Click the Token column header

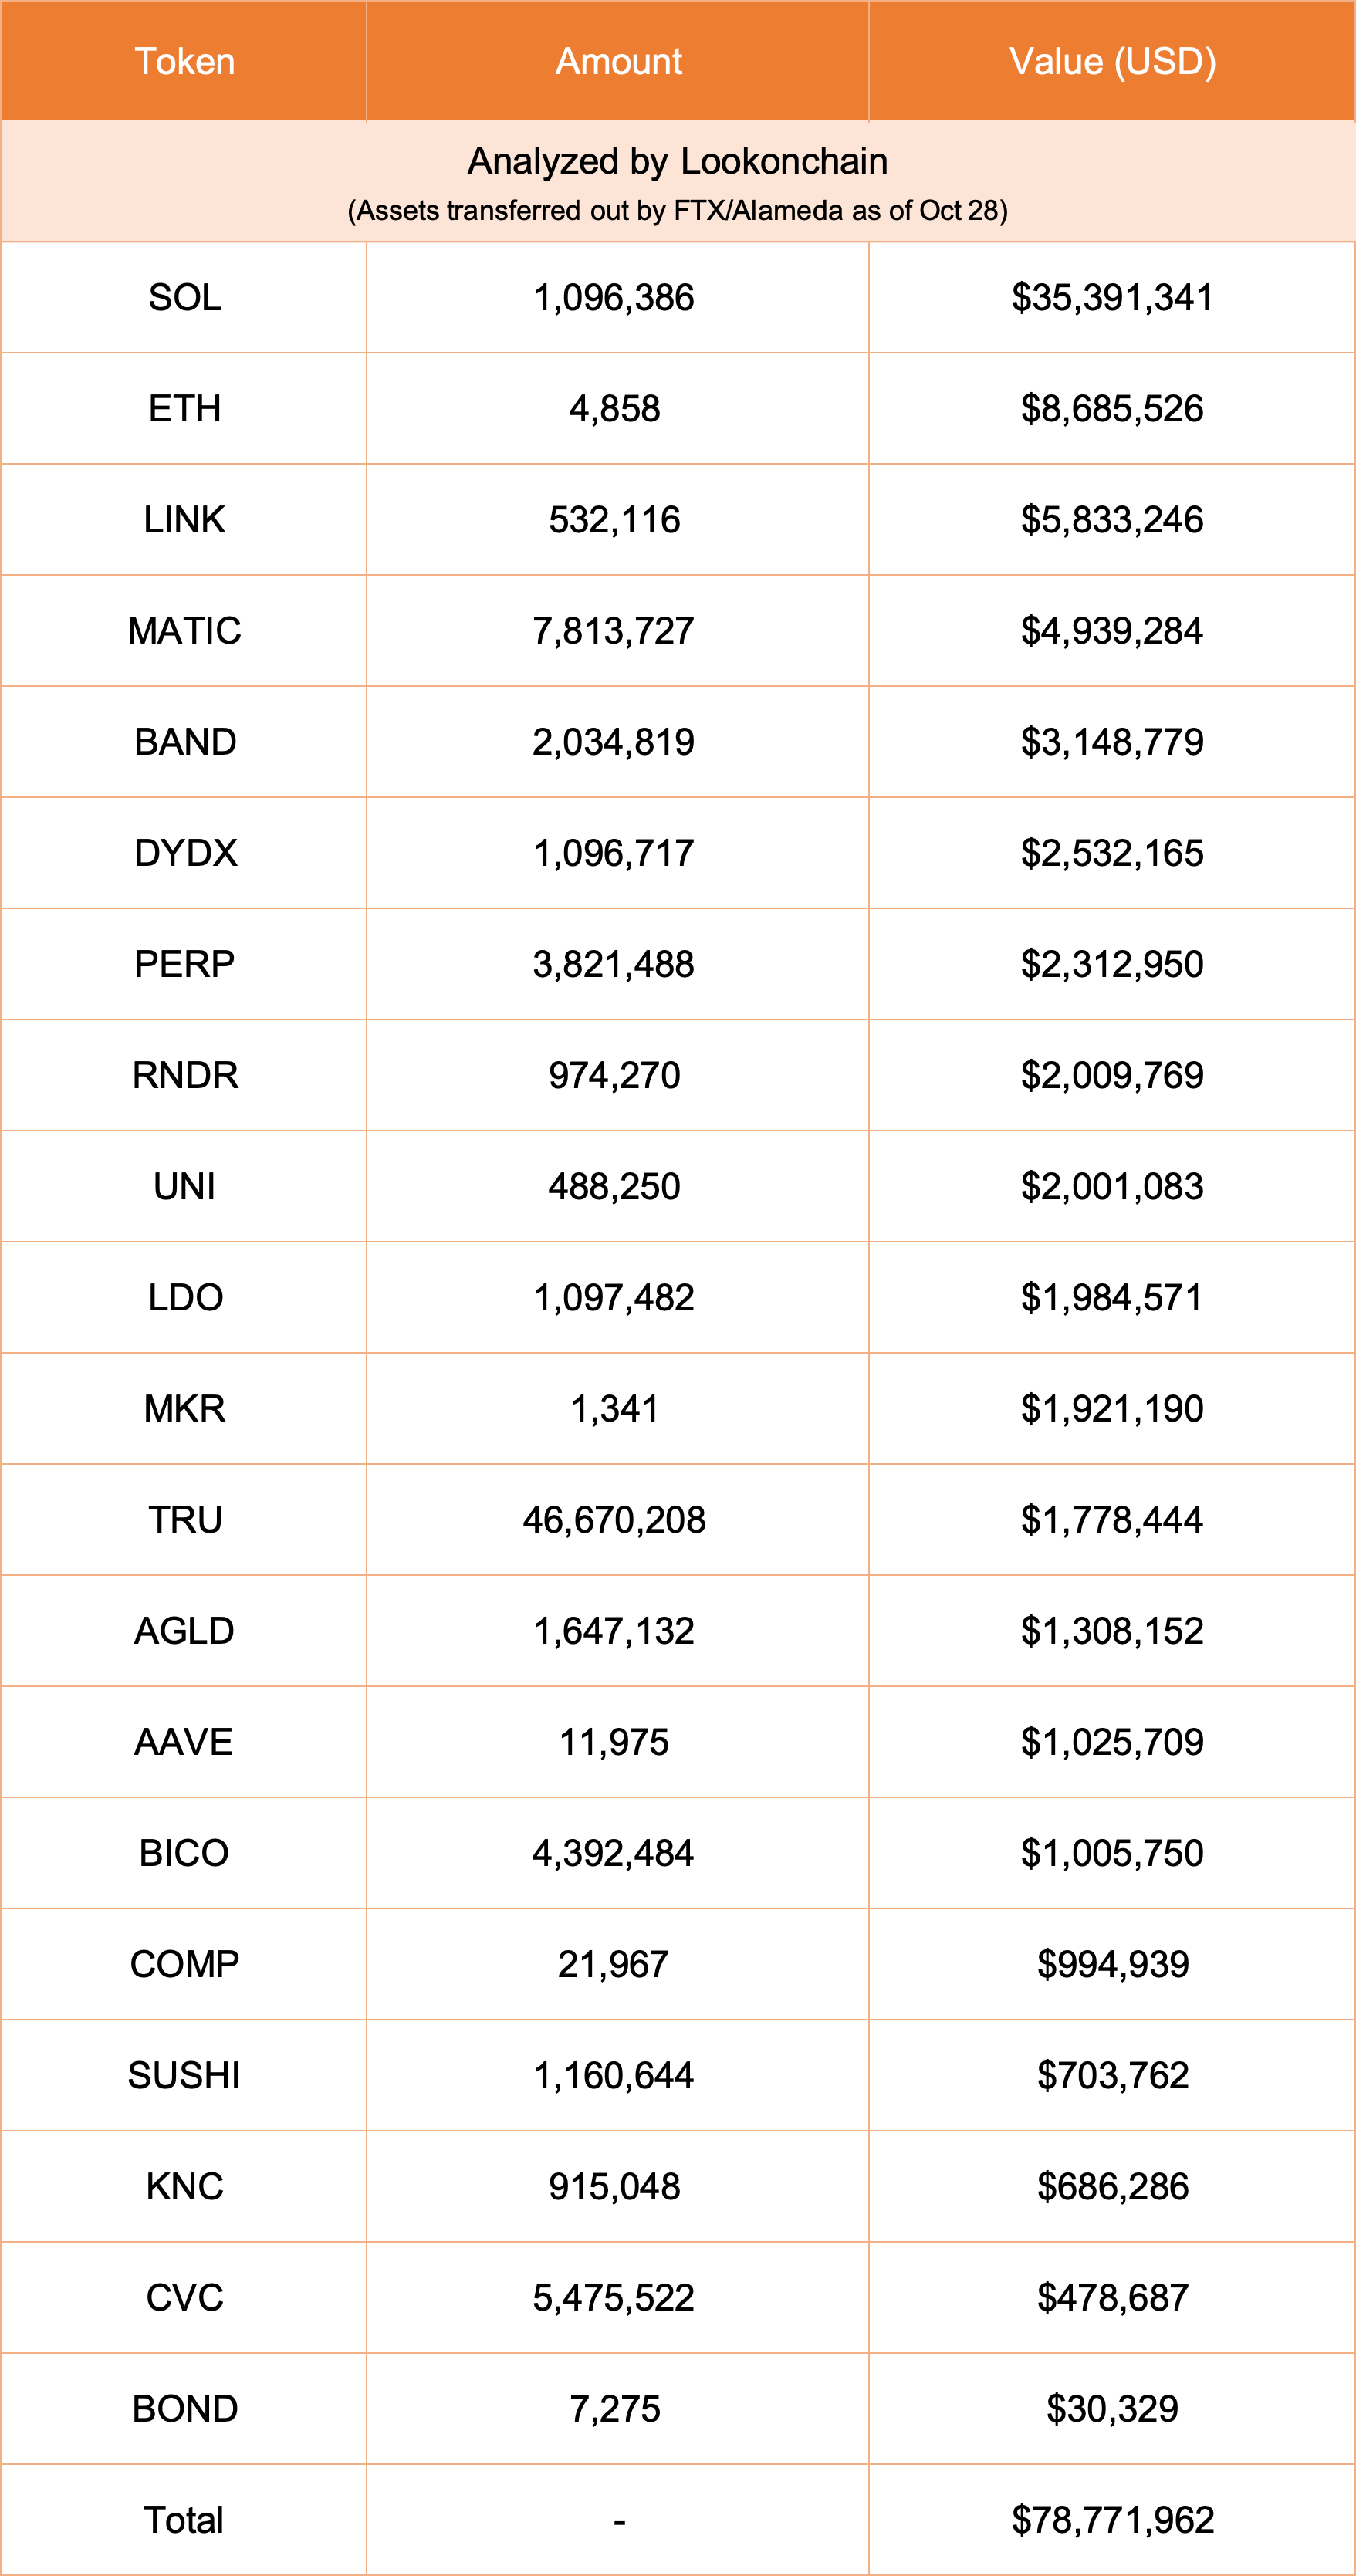[185, 62]
